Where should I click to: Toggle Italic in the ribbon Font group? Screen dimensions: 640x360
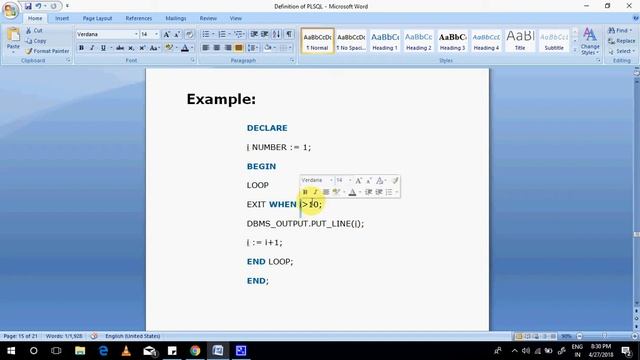point(92,48)
